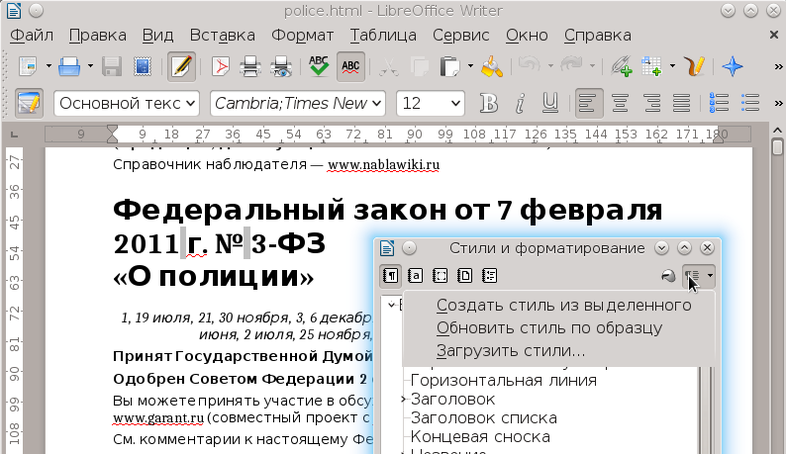786x454 pixels.
Task: Toggle bulleted list icon
Action: 750,103
